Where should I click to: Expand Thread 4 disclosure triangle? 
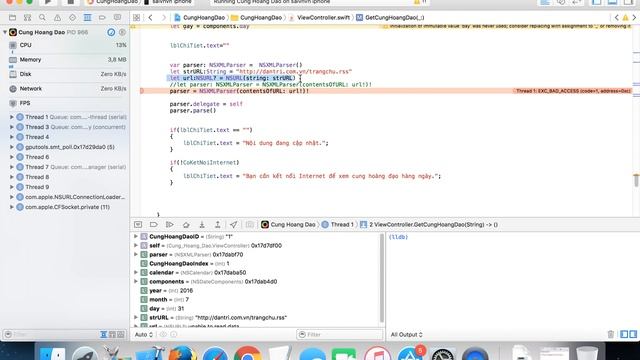click(x=12, y=137)
